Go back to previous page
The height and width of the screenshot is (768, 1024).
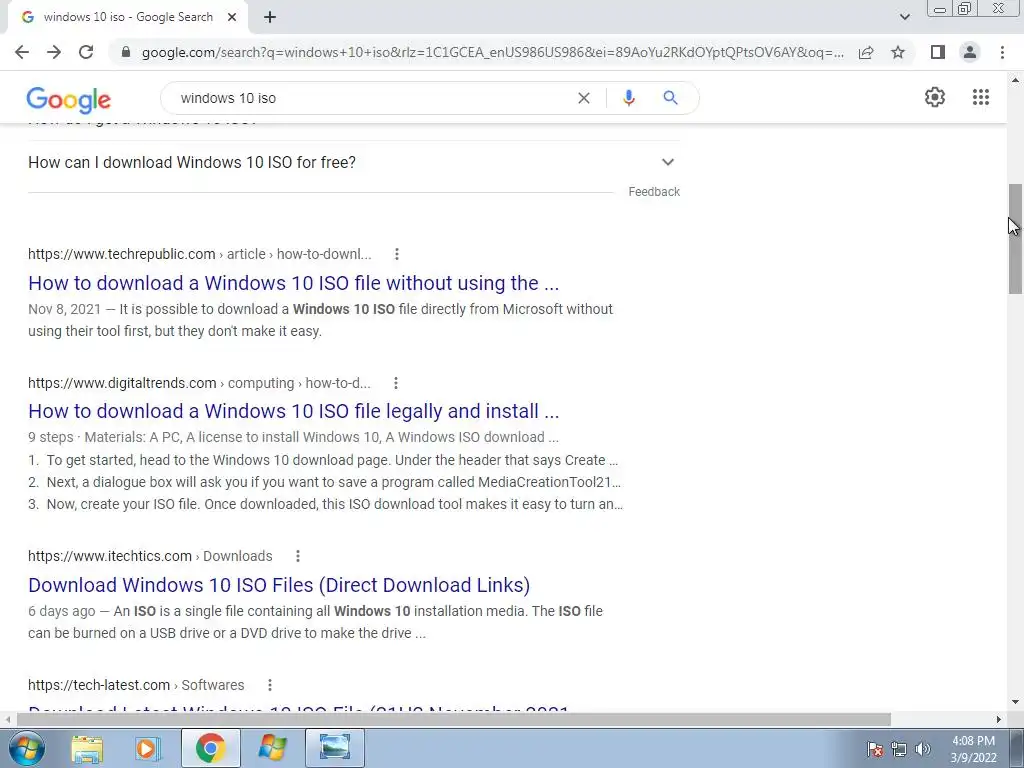pos(22,52)
